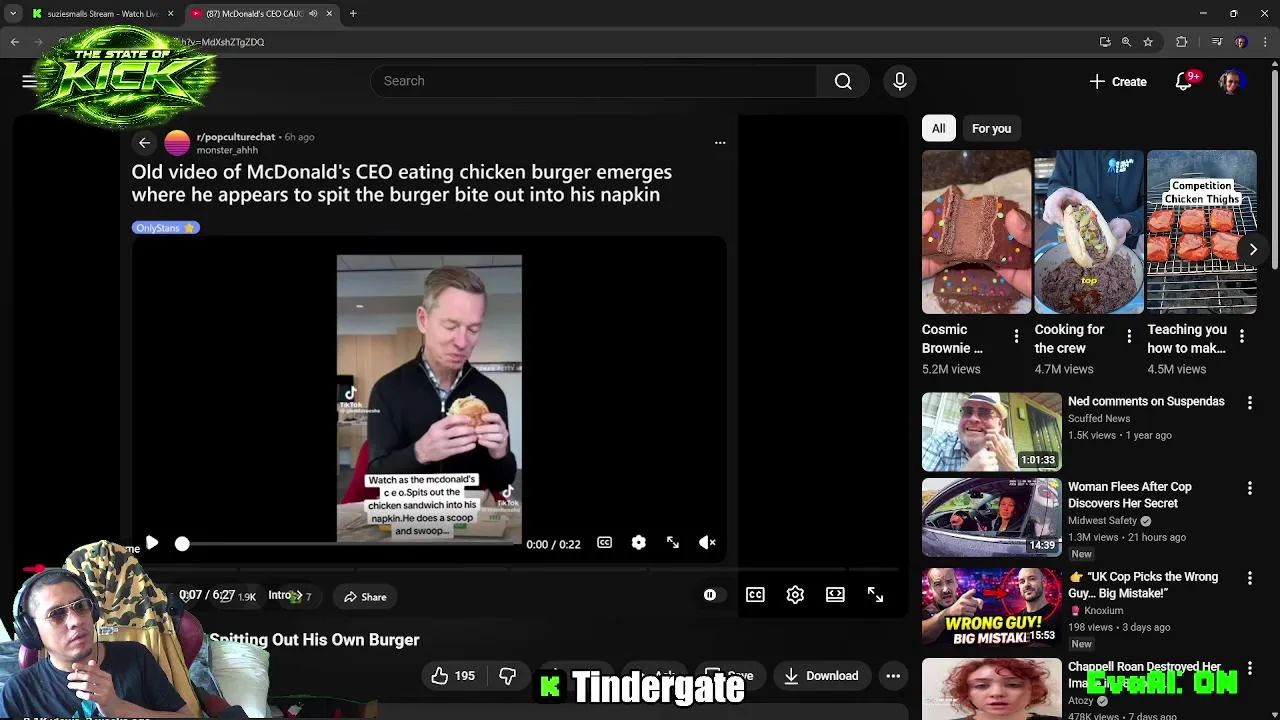
Task: Open options for Chappell Roan video
Action: [x=1249, y=667]
